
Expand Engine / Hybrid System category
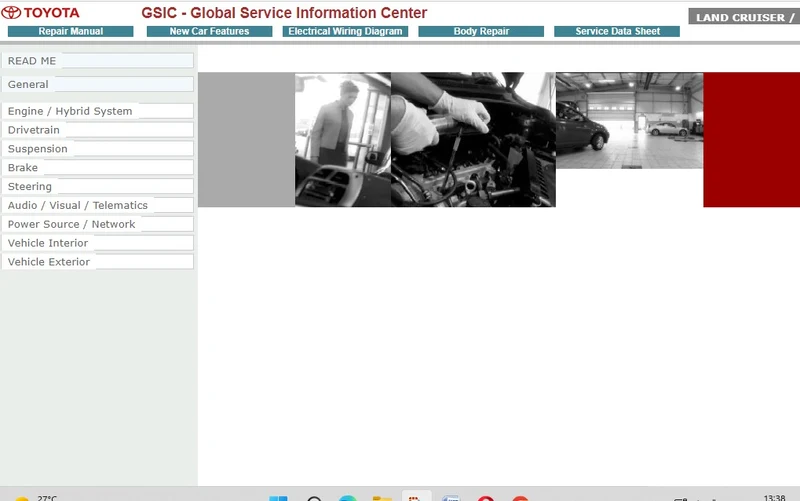[x=97, y=111]
